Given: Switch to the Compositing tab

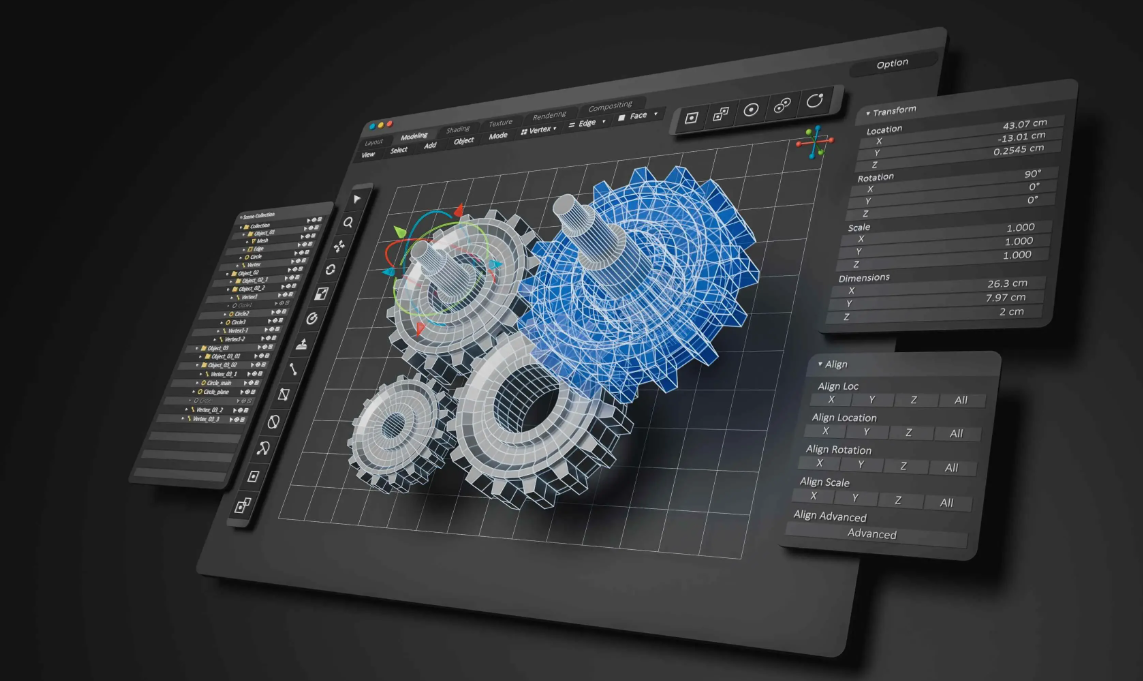Looking at the screenshot, I should tap(610, 106).
